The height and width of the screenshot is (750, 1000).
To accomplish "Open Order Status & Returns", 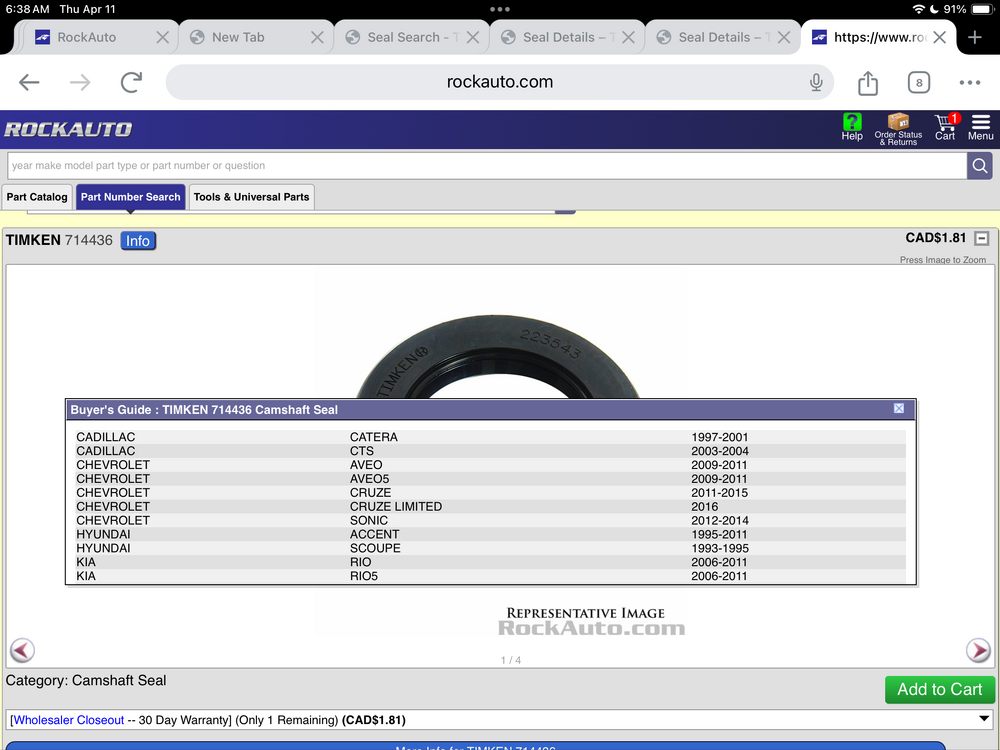I will pyautogui.click(x=898, y=129).
